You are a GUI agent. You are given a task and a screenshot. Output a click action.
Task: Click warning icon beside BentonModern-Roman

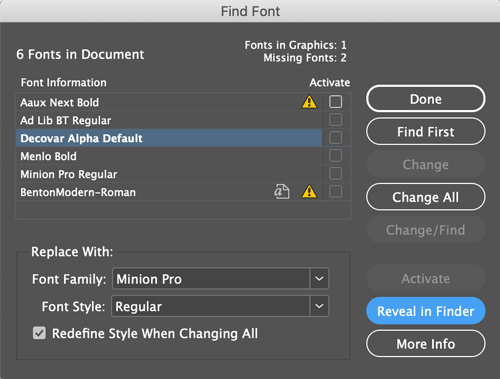click(x=309, y=192)
